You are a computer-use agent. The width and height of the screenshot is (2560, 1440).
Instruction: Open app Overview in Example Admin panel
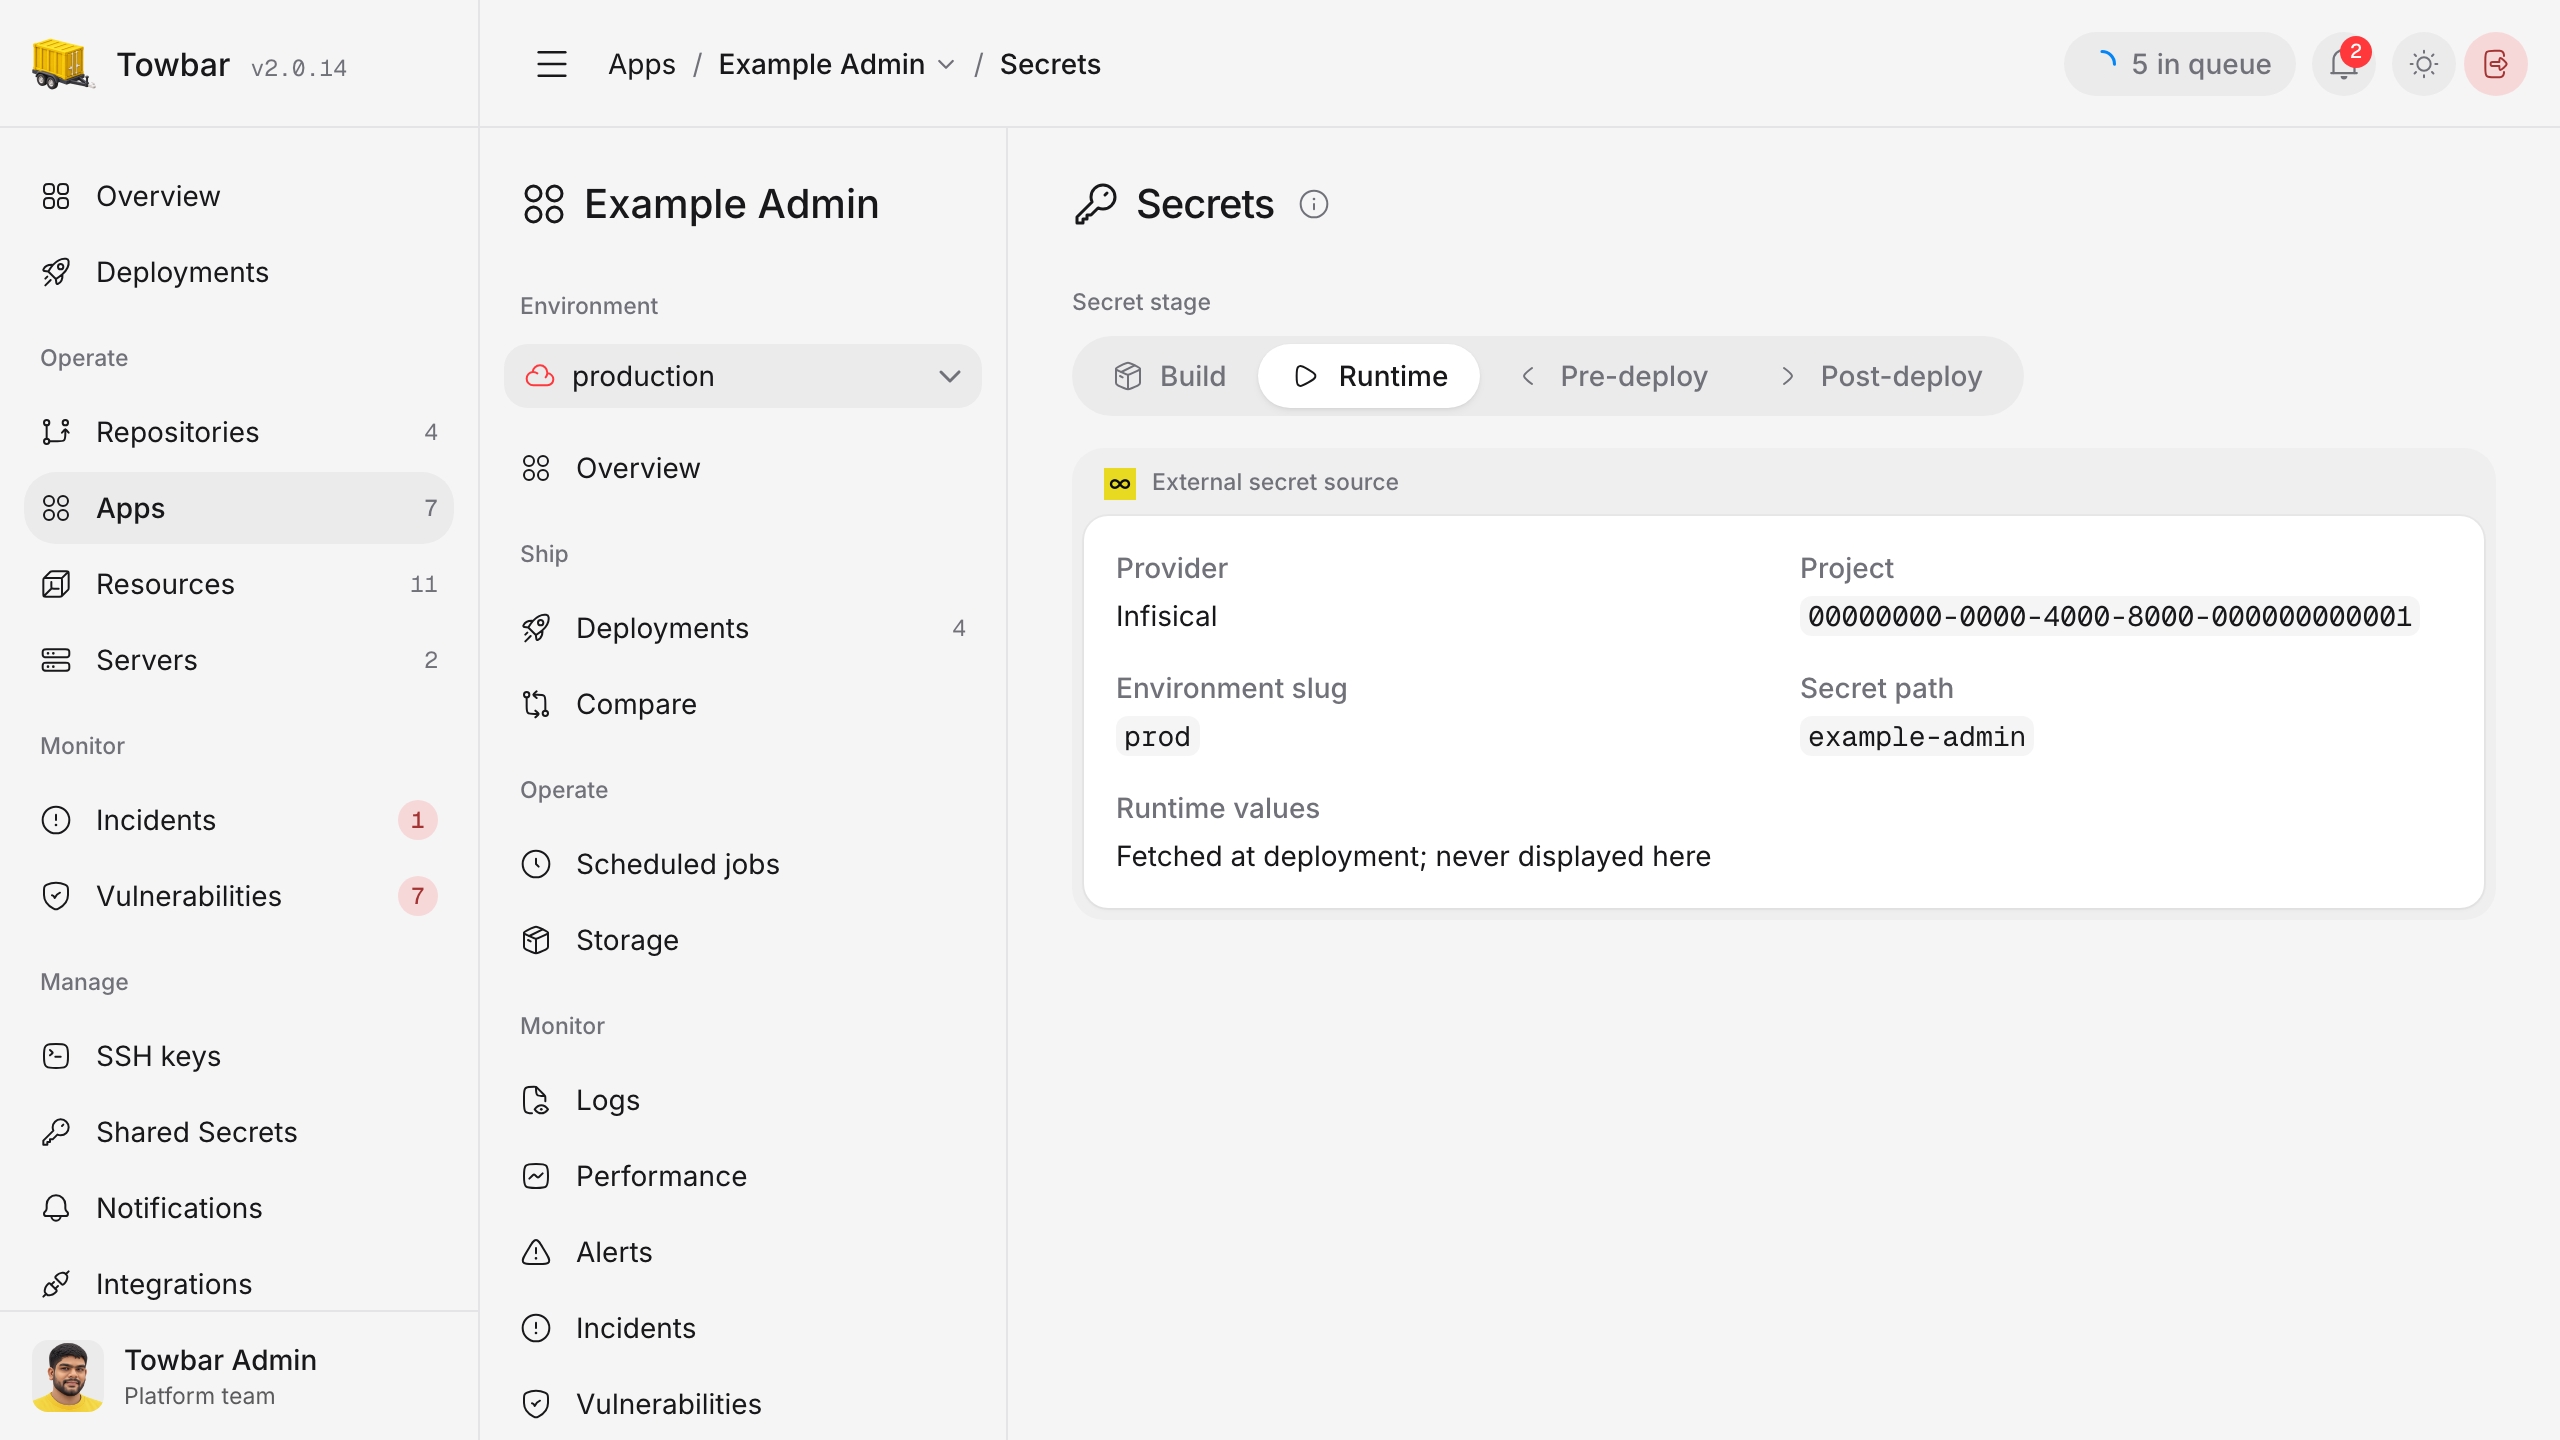(x=742, y=468)
